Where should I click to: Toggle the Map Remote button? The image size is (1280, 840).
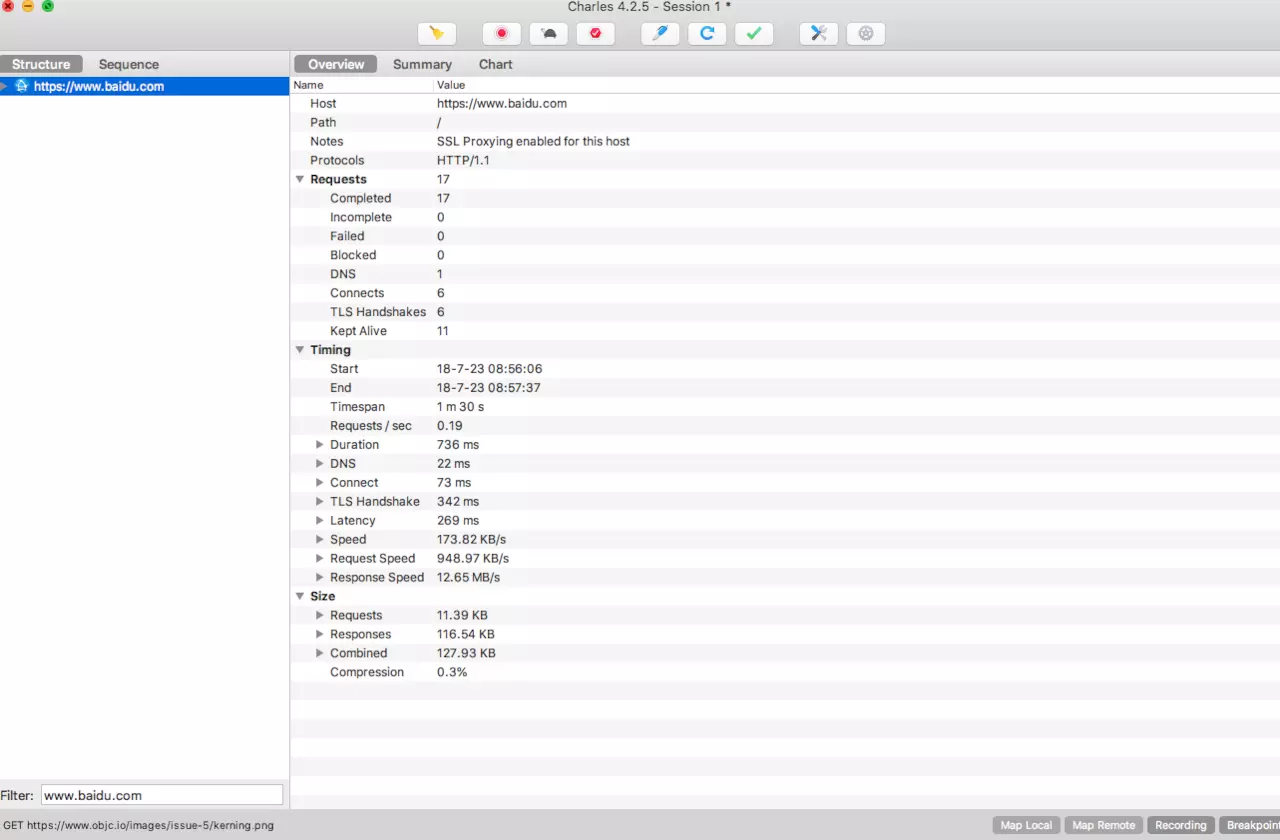click(1103, 825)
